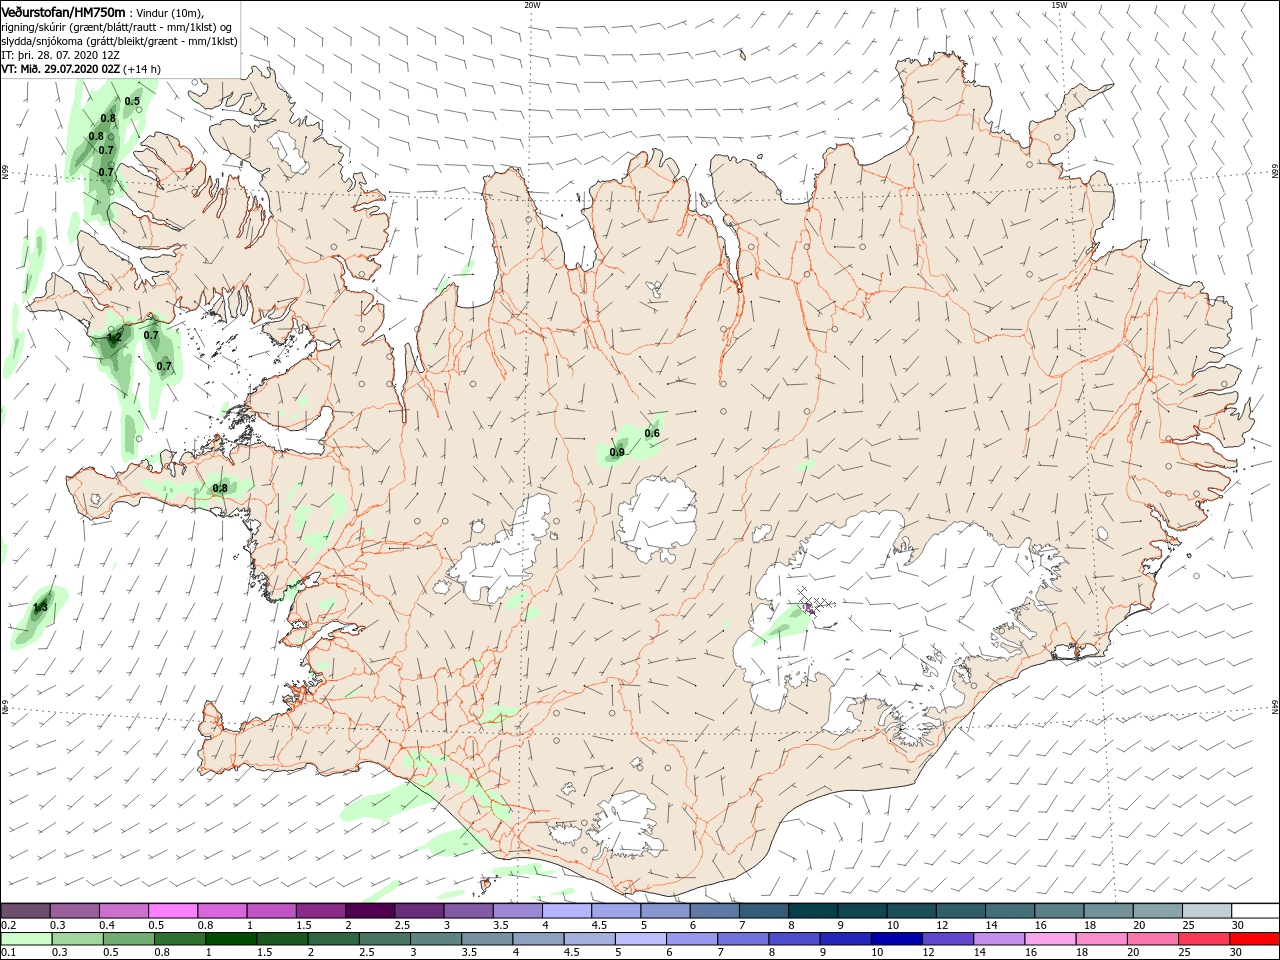
Task: Click the 1.2 rainfall value on the map
Action: (x=114, y=337)
